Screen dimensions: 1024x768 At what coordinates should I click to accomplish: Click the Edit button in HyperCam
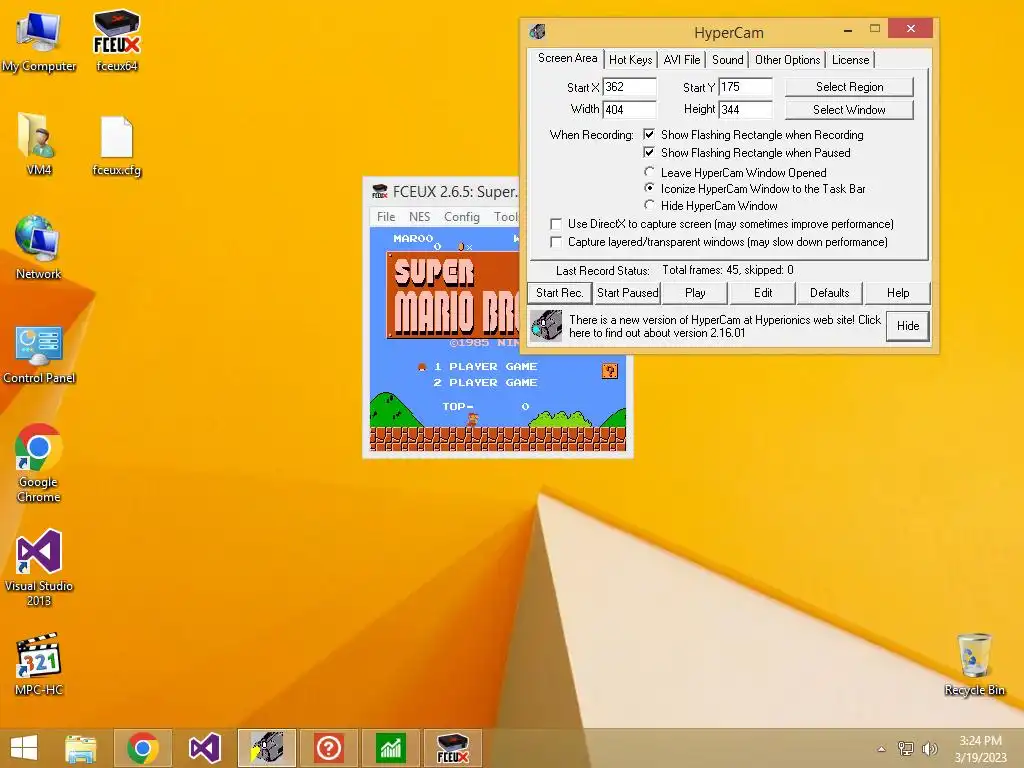tap(763, 293)
